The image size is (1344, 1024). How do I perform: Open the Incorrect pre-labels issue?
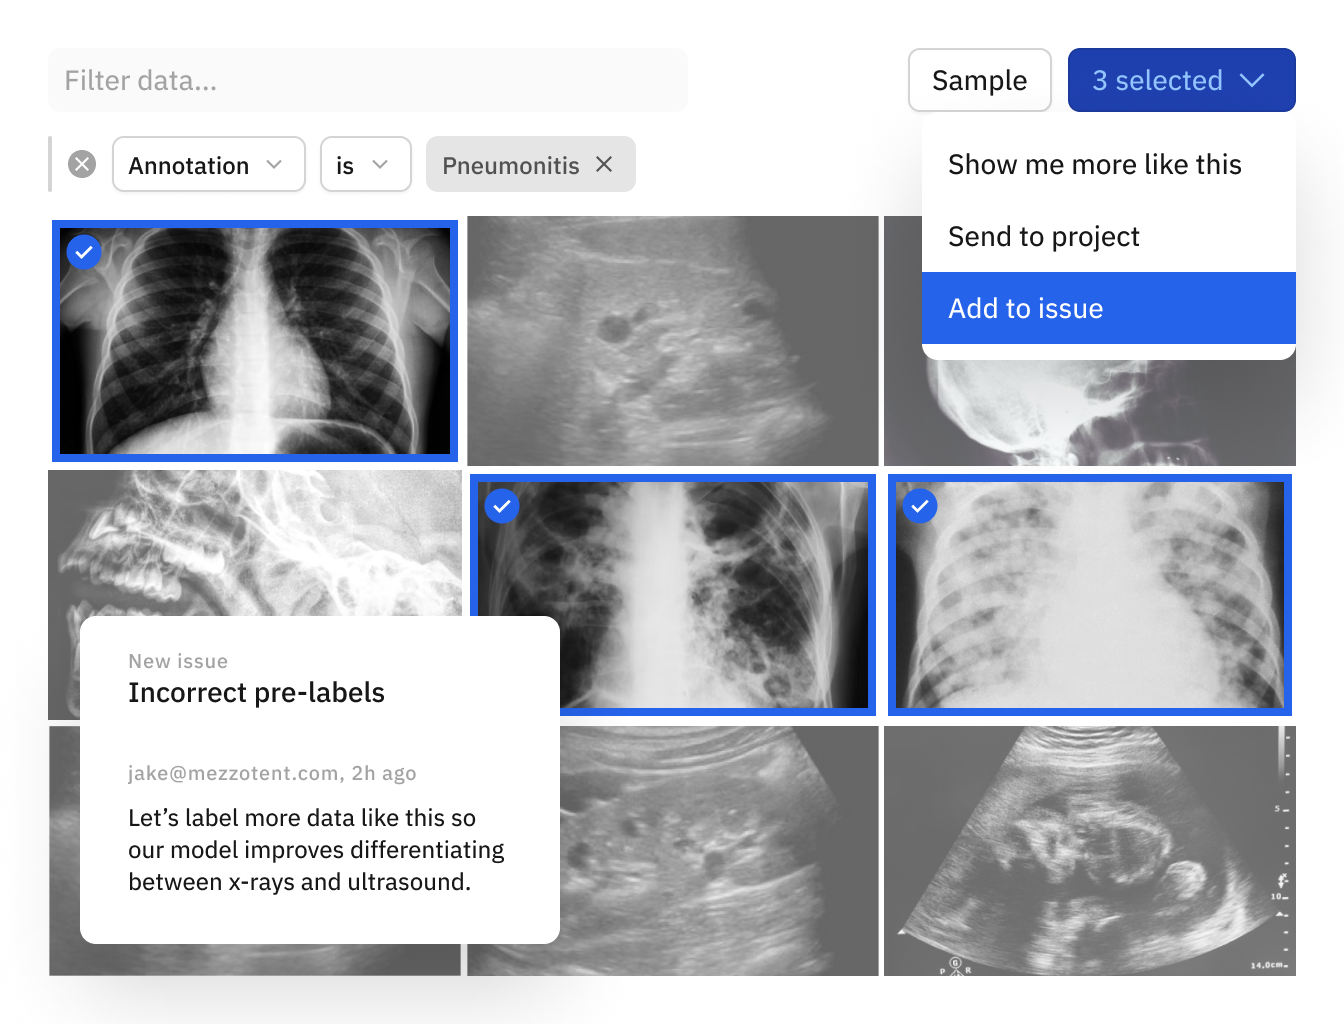[256, 692]
